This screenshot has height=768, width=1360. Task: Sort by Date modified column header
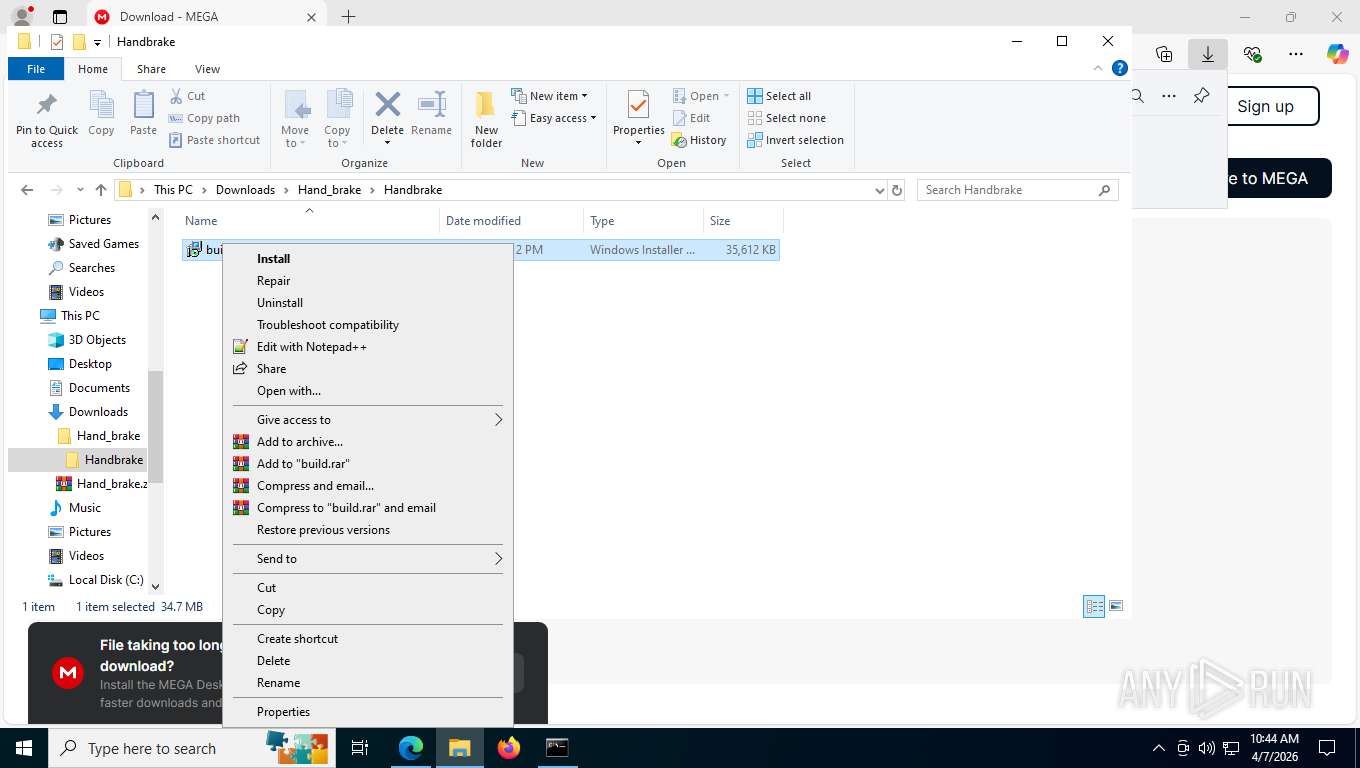tap(511, 221)
